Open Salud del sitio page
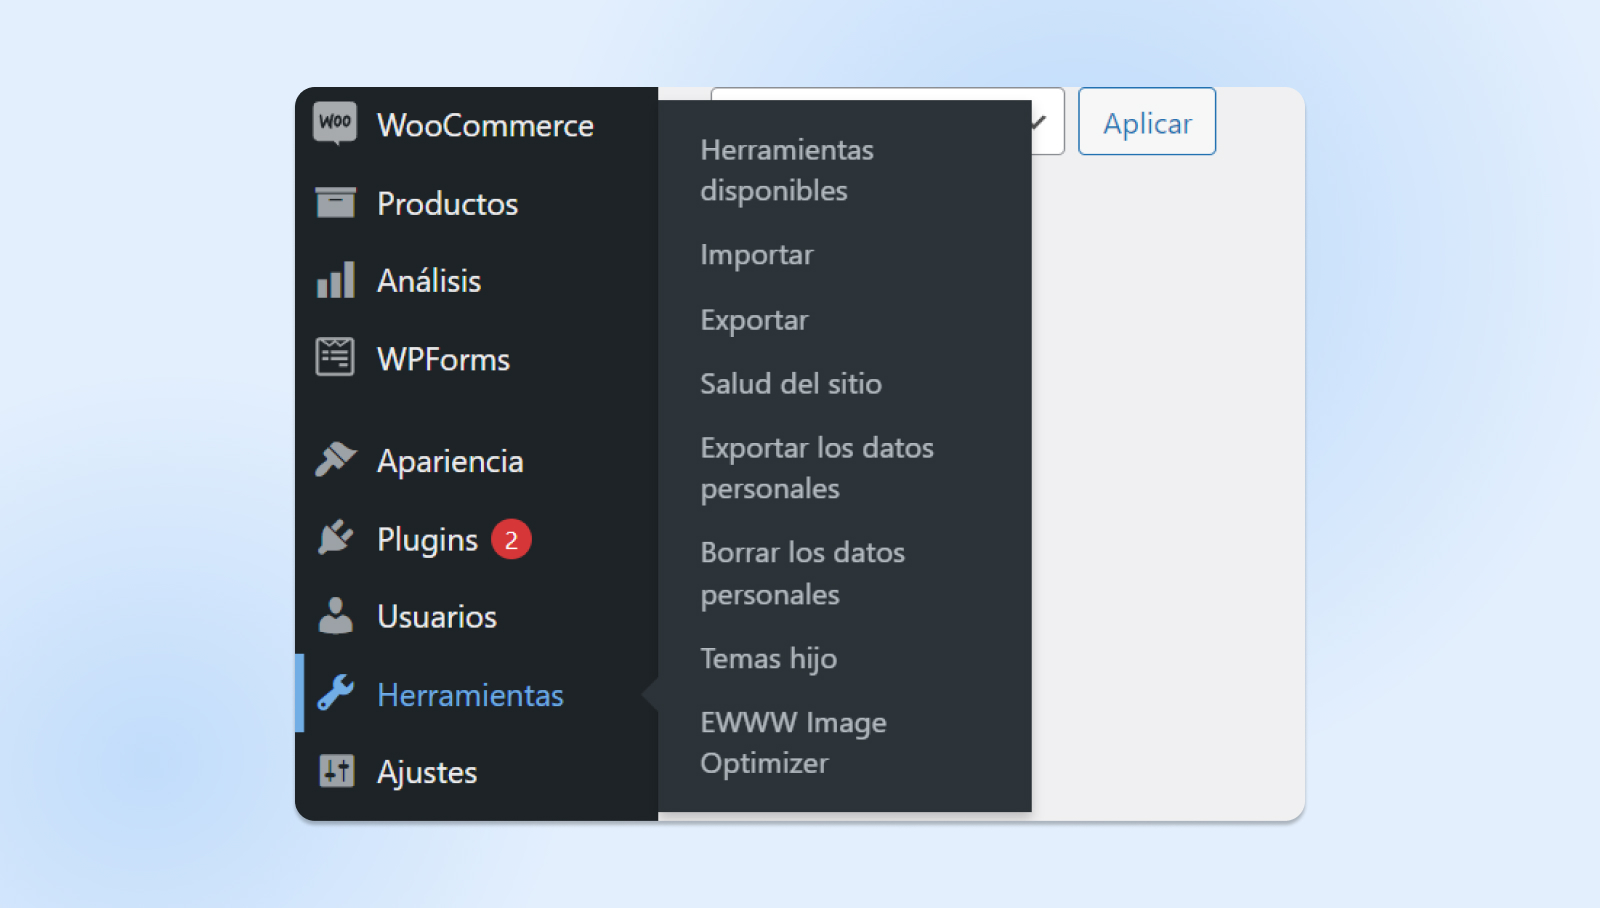Viewport: 1600px width, 908px height. click(x=790, y=384)
